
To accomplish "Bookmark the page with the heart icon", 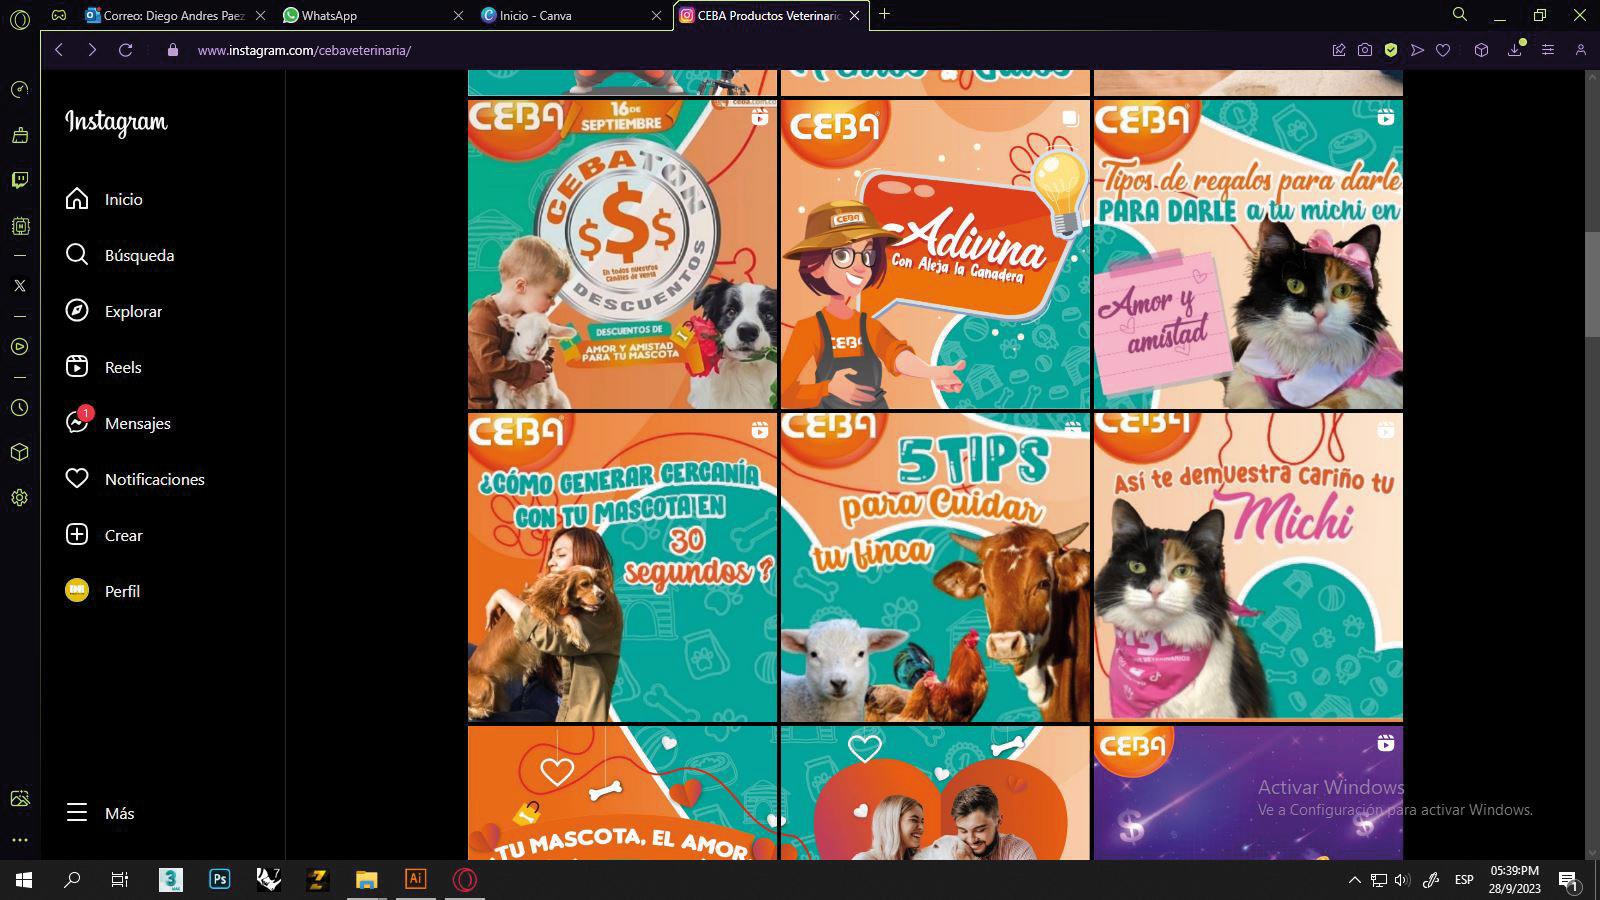I will pos(1443,50).
